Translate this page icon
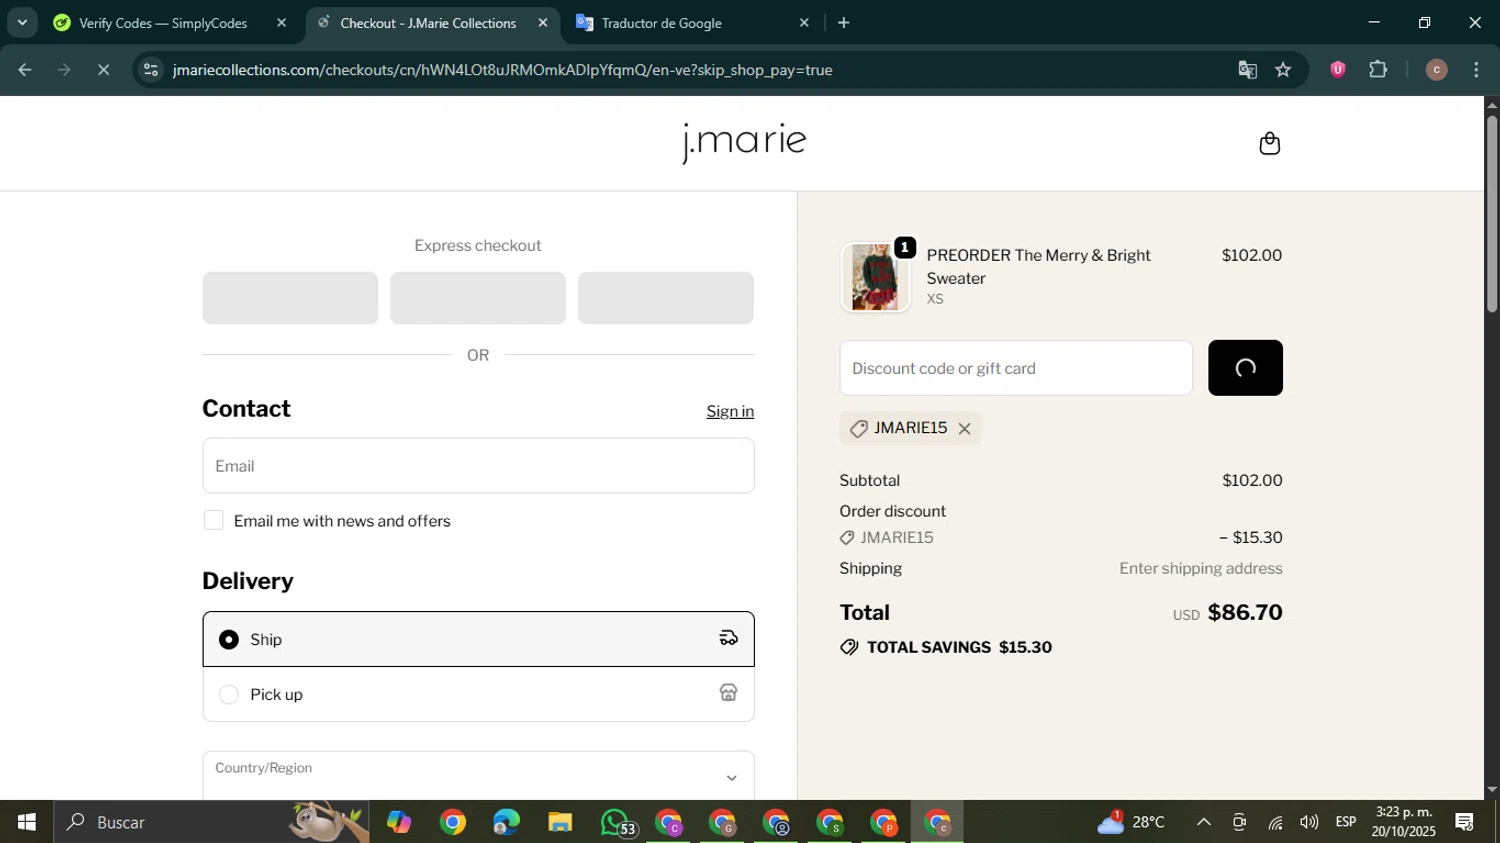 (1247, 70)
